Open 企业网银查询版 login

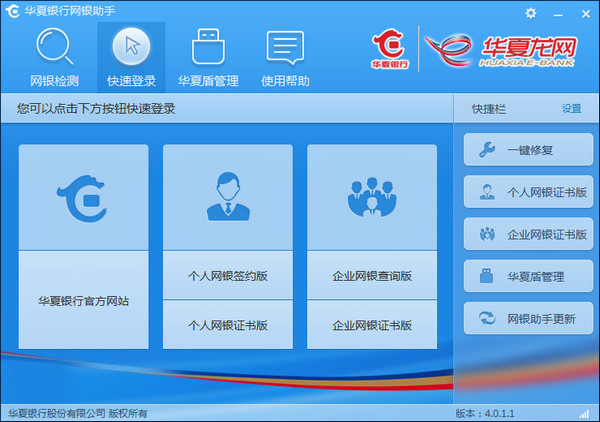coord(372,275)
